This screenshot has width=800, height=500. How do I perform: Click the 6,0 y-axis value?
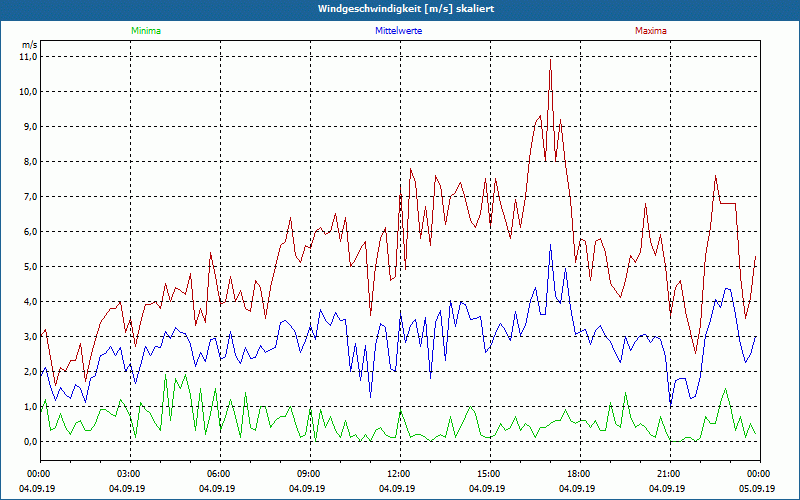pos(31,232)
